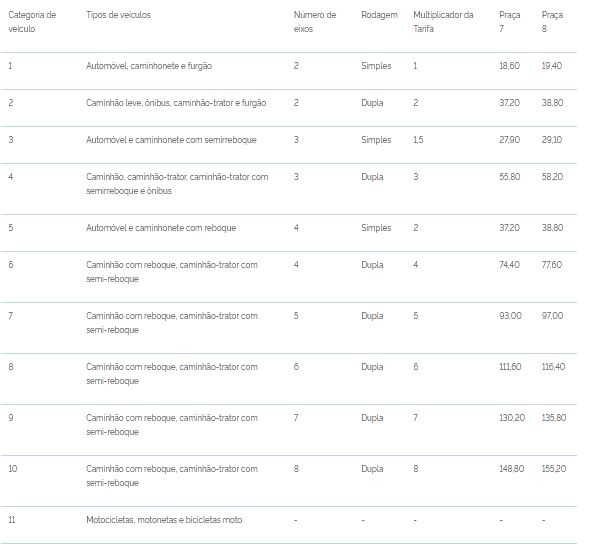Click the 'Multiplicador da Tarifa' header
This screenshot has height=545, width=593.
(x=443, y=22)
